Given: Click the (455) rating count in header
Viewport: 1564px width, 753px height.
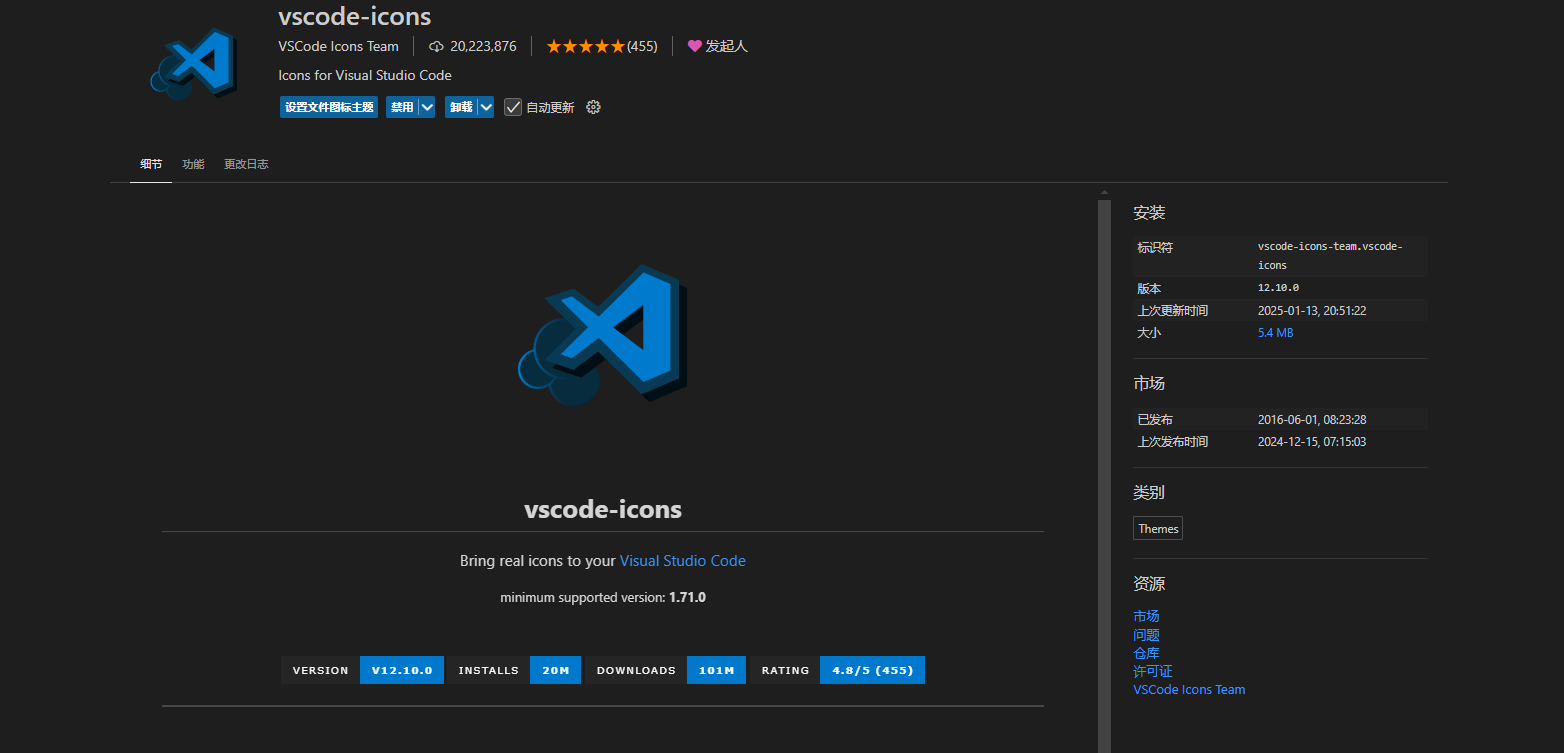Looking at the screenshot, I should pos(642,46).
